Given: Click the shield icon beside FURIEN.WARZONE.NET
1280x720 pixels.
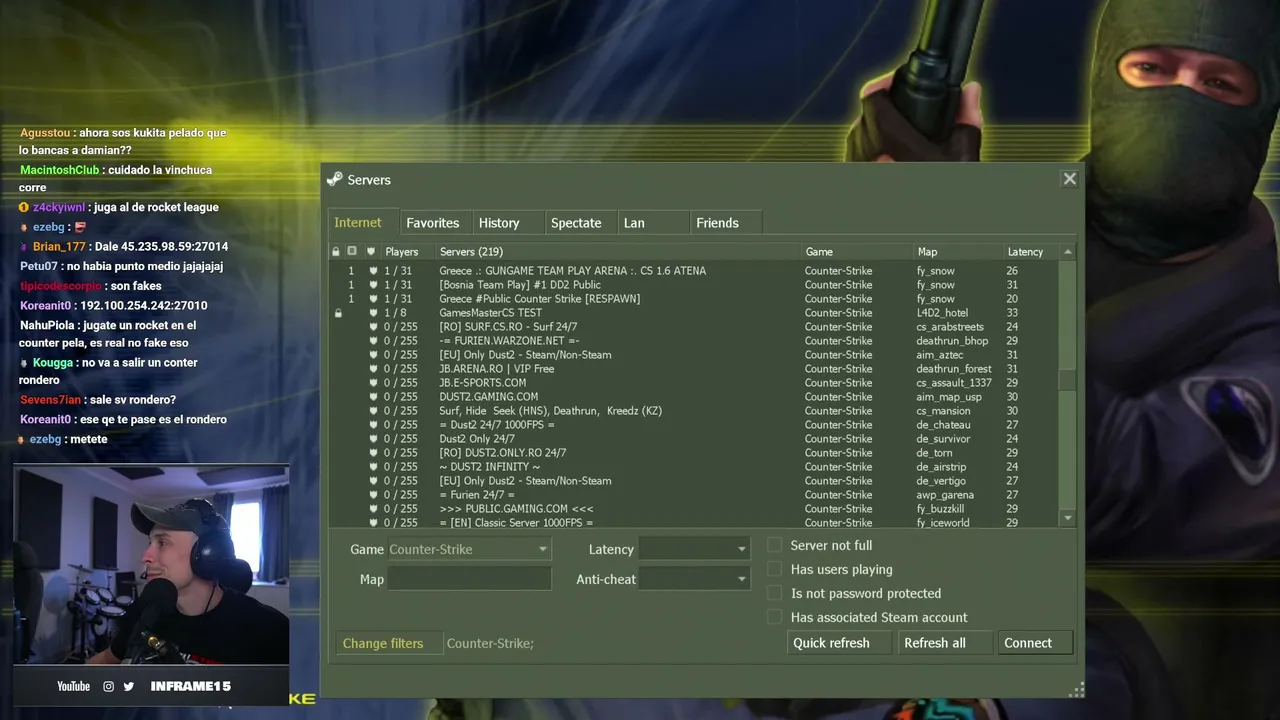Looking at the screenshot, I should click(373, 341).
